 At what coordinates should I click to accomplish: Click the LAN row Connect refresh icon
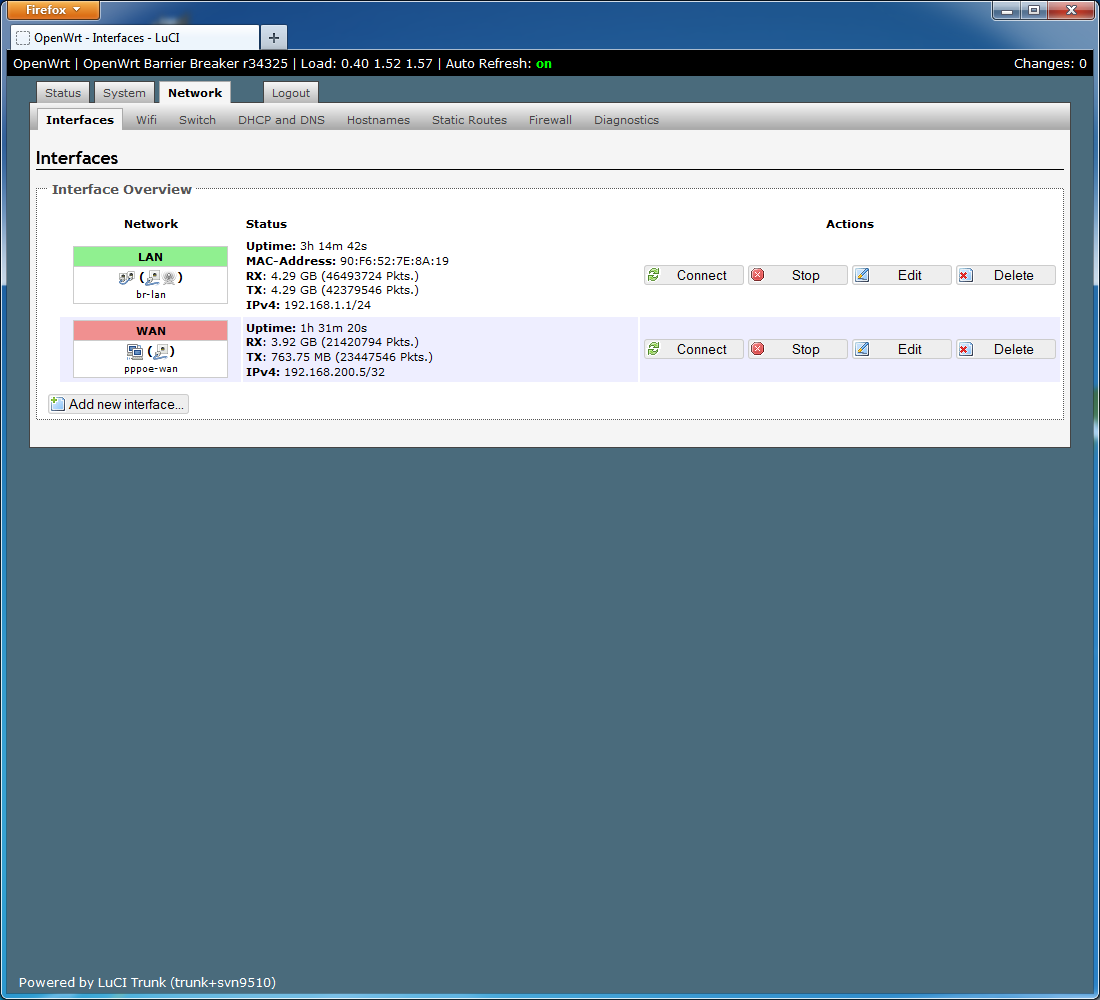[654, 275]
